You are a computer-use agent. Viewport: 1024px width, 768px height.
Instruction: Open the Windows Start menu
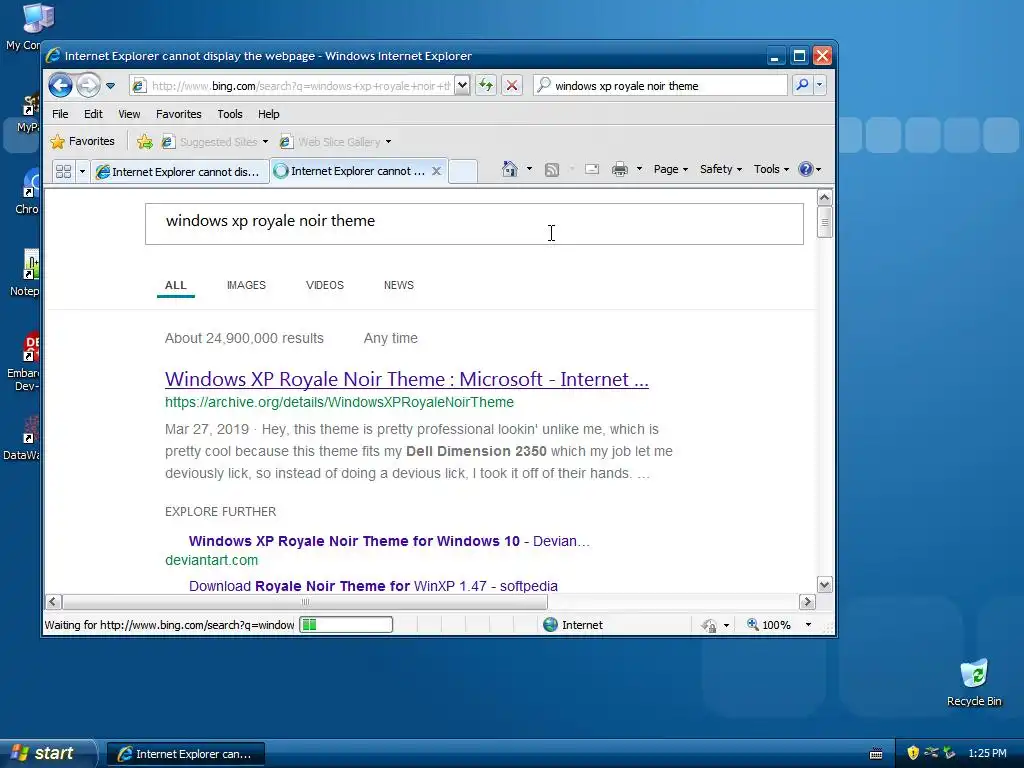(46, 753)
